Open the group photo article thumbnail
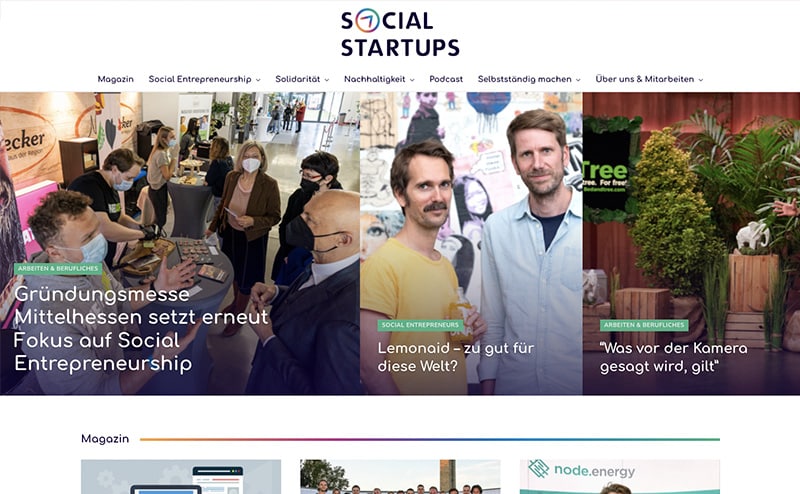Image resolution: width=800 pixels, height=494 pixels. pos(400,477)
